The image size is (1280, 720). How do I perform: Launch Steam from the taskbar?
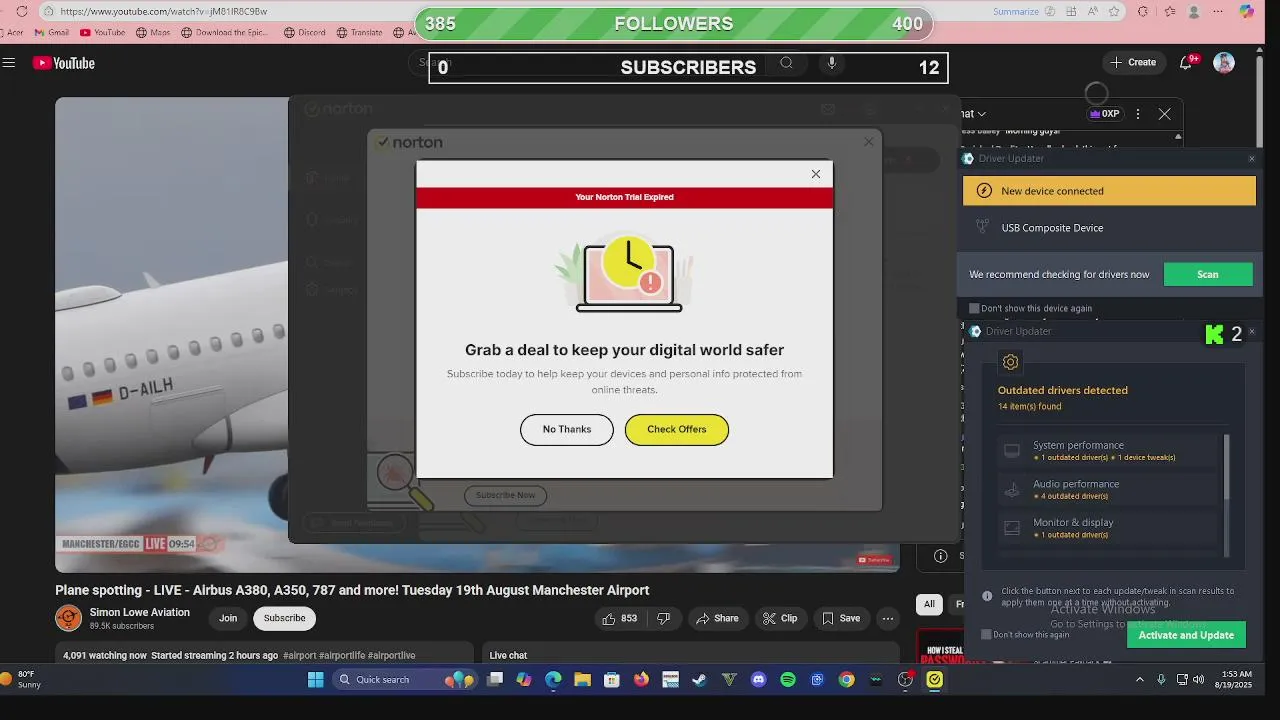tap(700, 680)
